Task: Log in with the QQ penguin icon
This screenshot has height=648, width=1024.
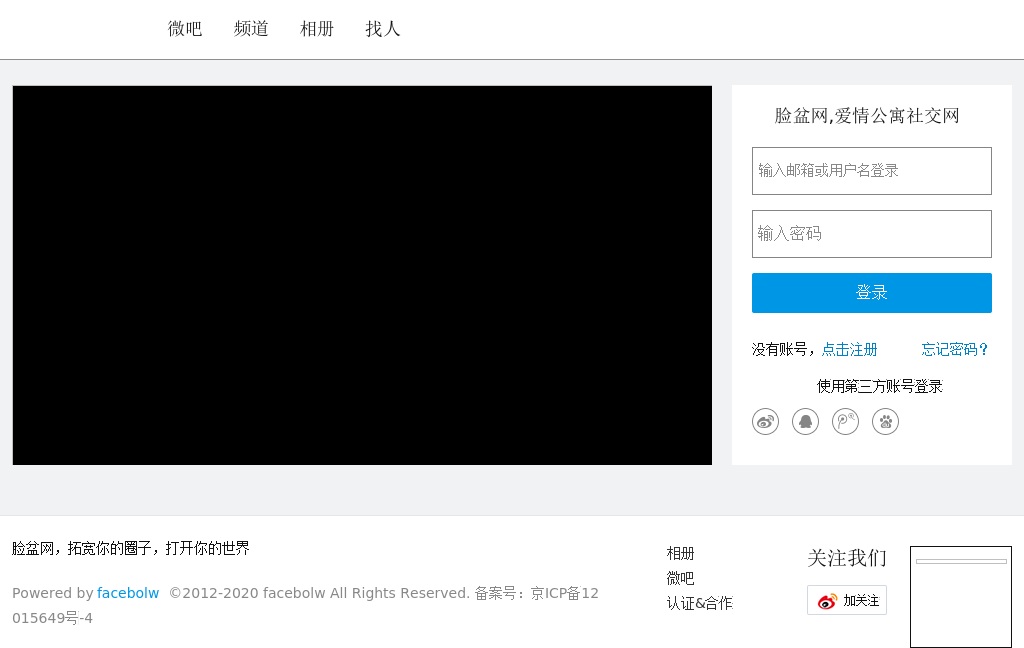Action: [805, 422]
